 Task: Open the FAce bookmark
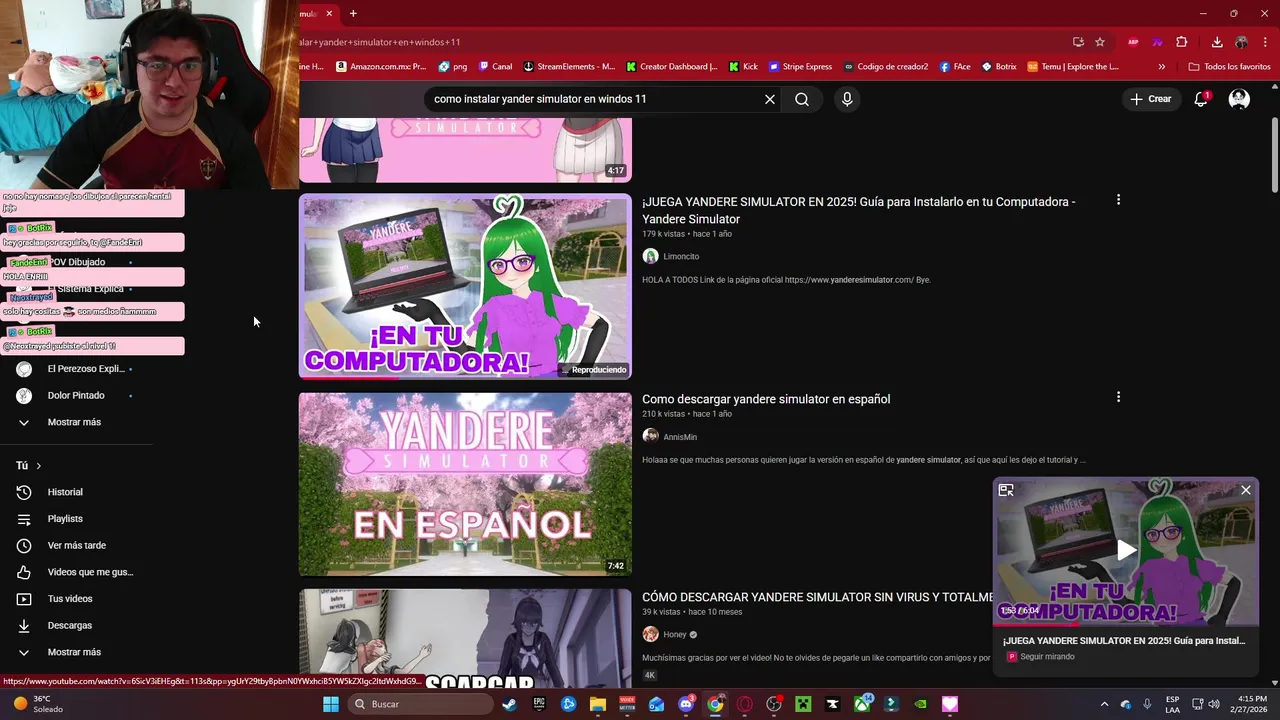coord(955,67)
